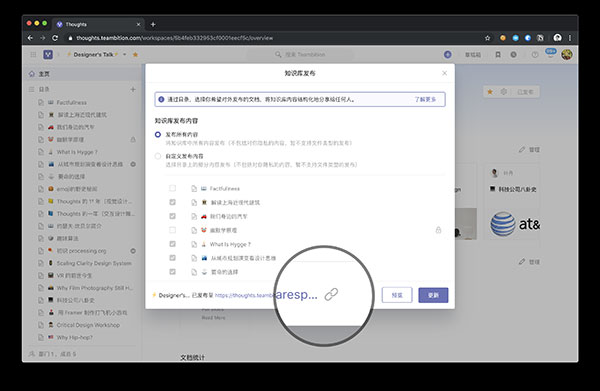Viewport: 600px width, 391px height.
Task: Expand the Designer's Talk workspace dropdown
Action: point(124,55)
